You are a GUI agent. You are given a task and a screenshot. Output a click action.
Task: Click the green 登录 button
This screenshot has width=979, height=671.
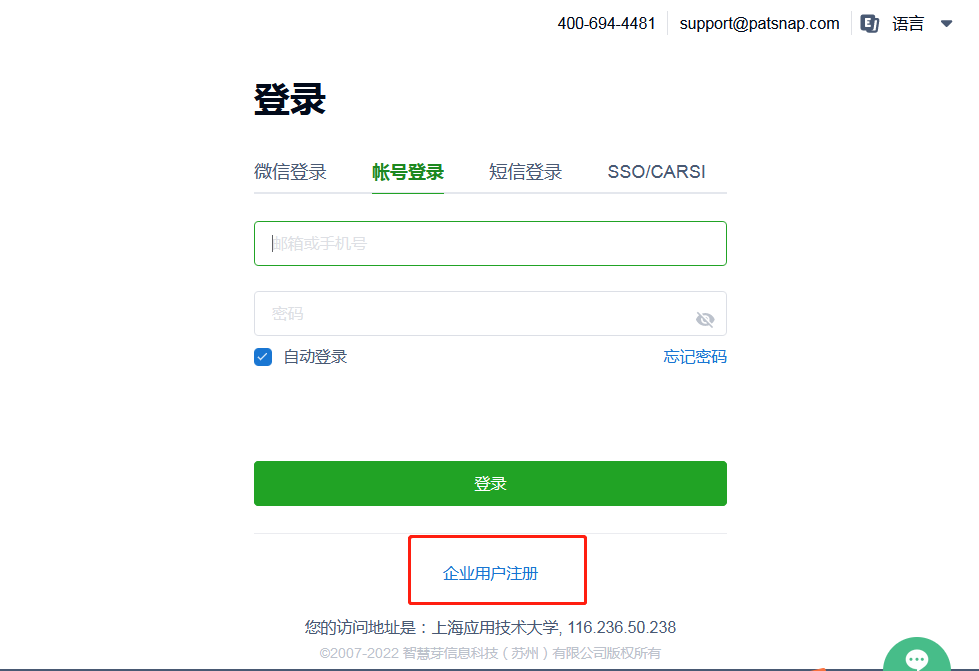pyautogui.click(x=490, y=483)
